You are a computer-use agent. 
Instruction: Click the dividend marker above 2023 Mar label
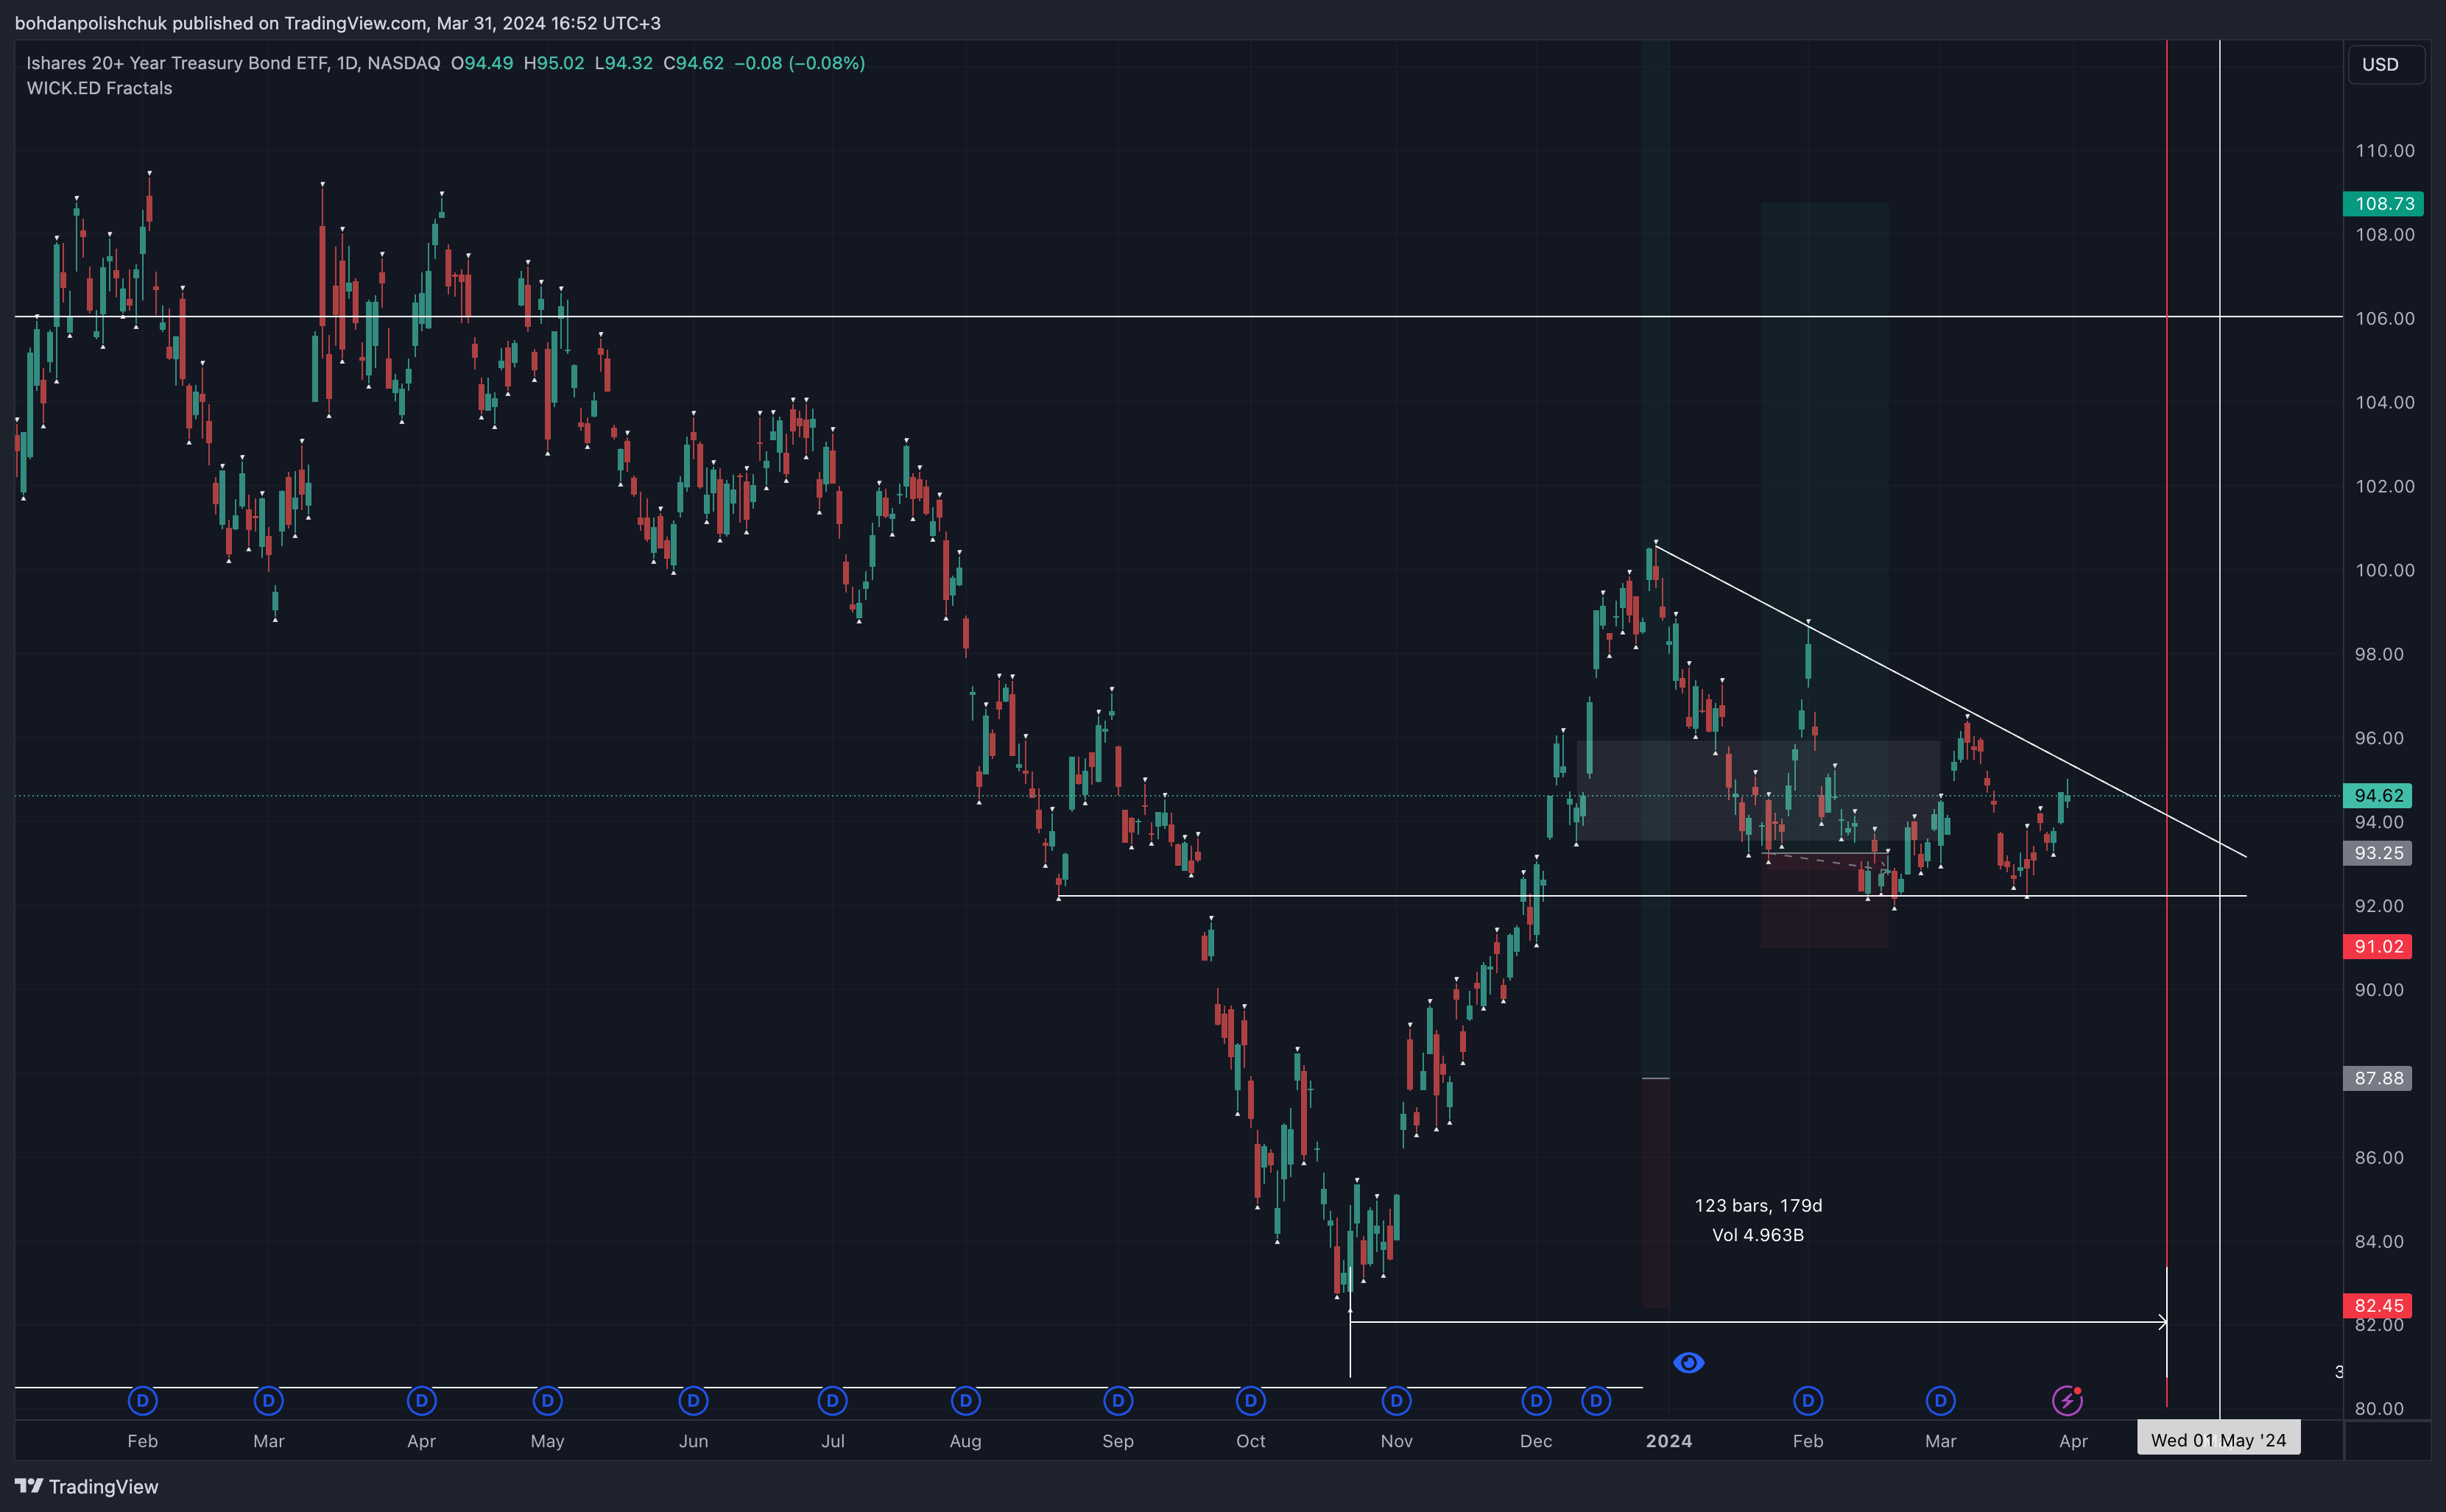tap(268, 1400)
